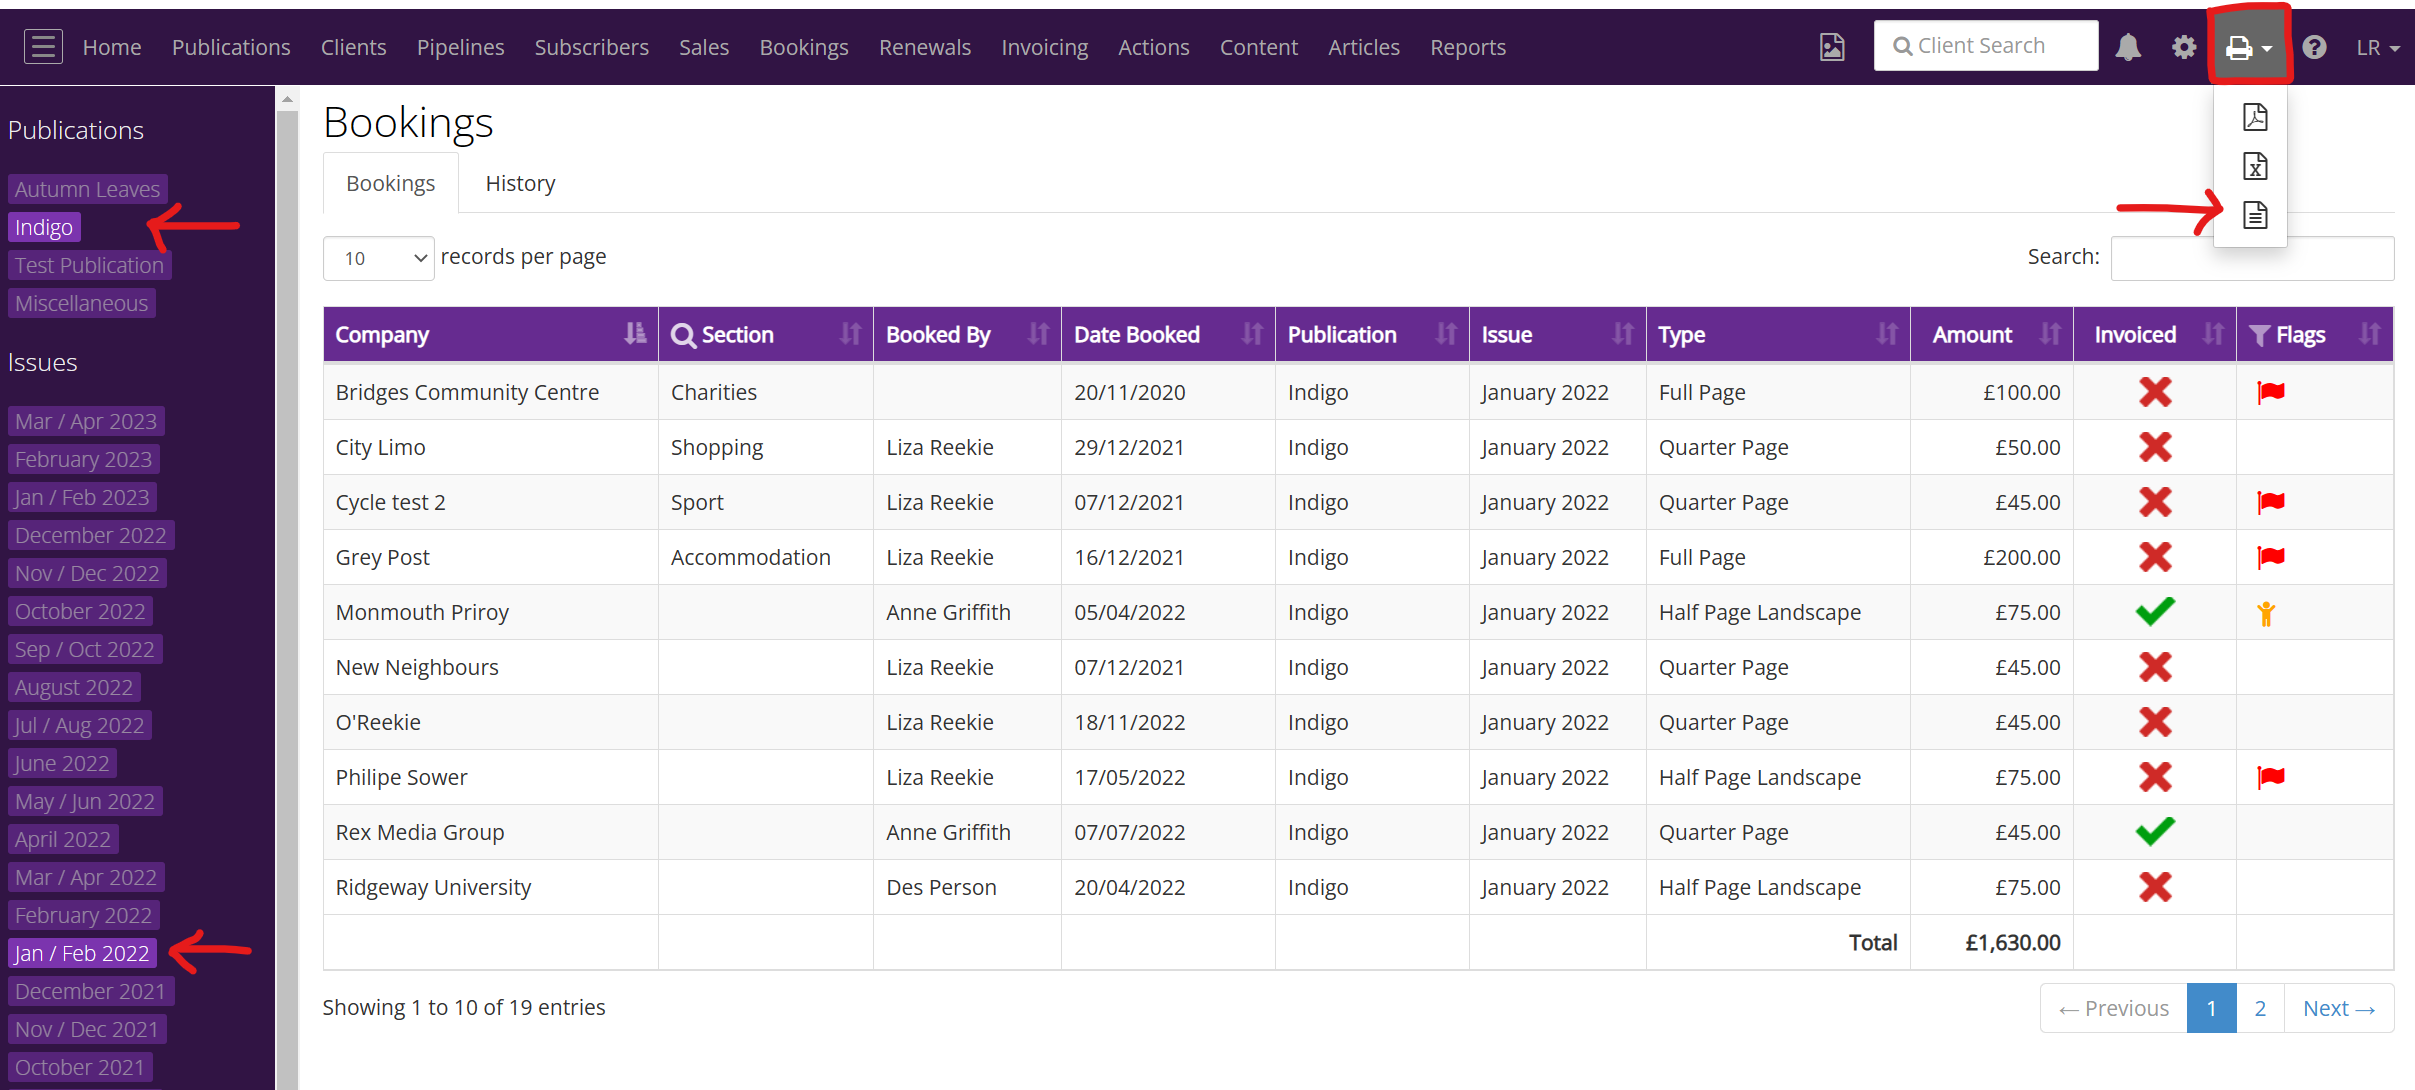Select the December 2022 issue
The height and width of the screenshot is (1090, 2415).
coord(91,535)
